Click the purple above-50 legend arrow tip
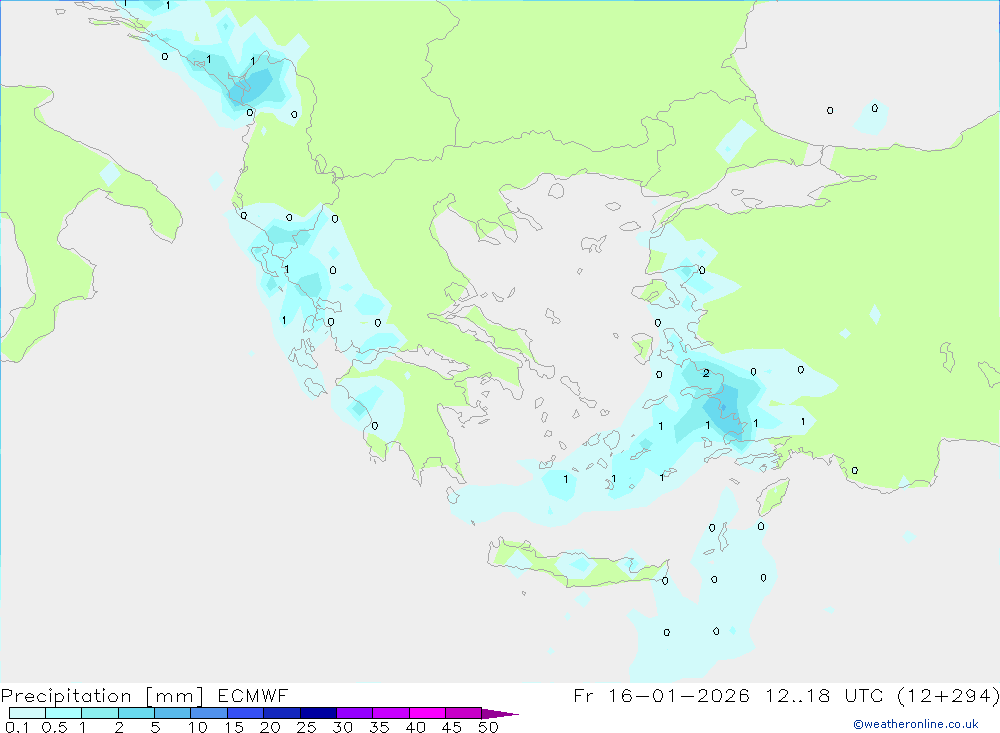 pyautogui.click(x=501, y=714)
